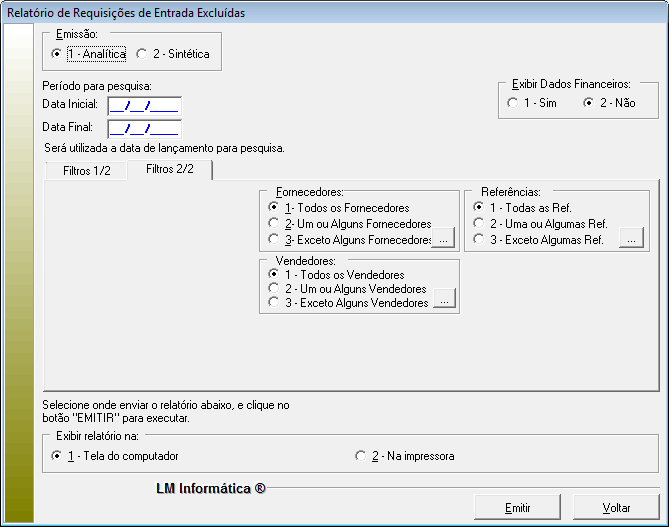The image size is (669, 527).
Task: Click the Data Inicial date field
Action: coord(144,105)
